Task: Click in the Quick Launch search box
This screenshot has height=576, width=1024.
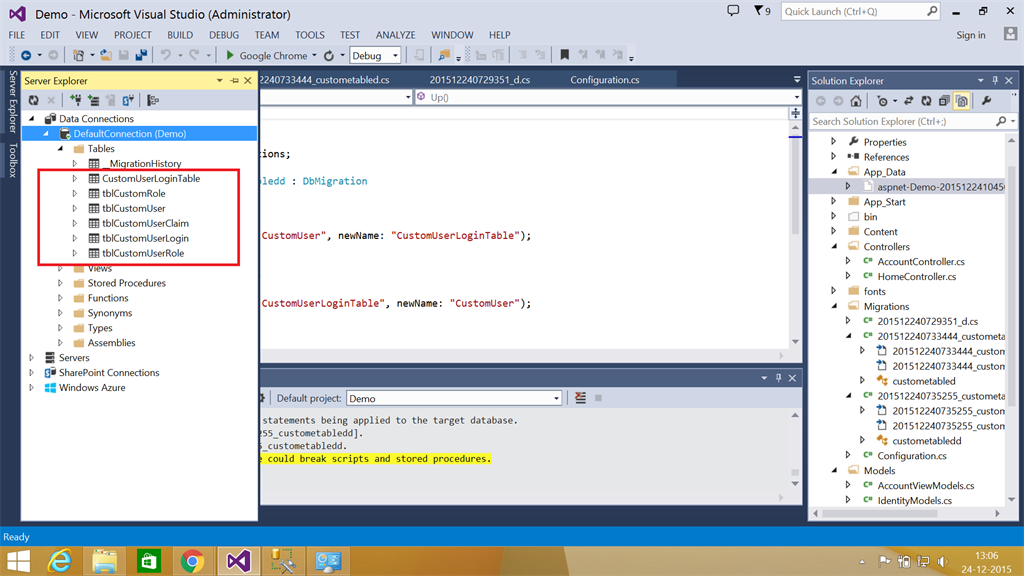Action: coord(854,12)
